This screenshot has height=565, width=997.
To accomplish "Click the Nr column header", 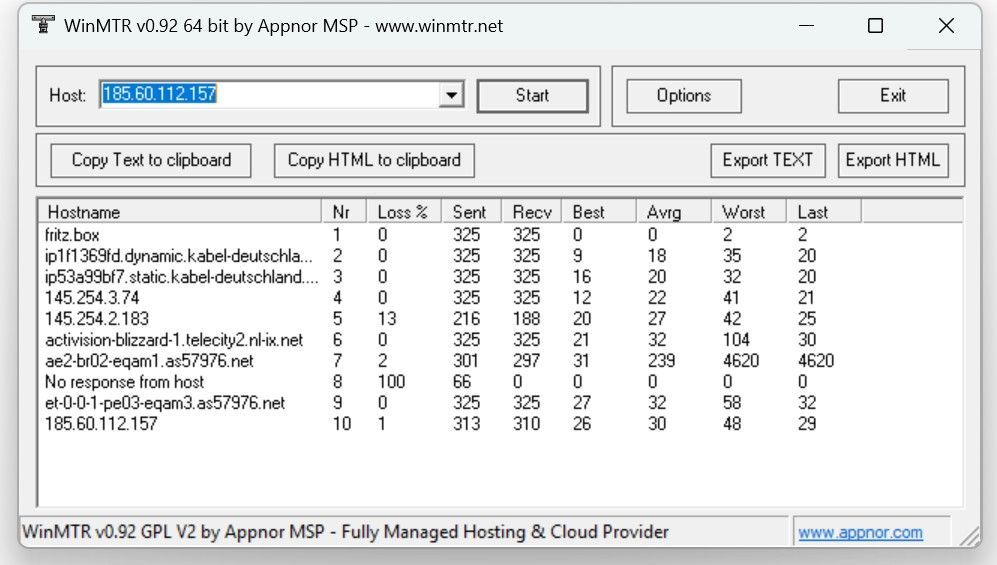I will (344, 212).
